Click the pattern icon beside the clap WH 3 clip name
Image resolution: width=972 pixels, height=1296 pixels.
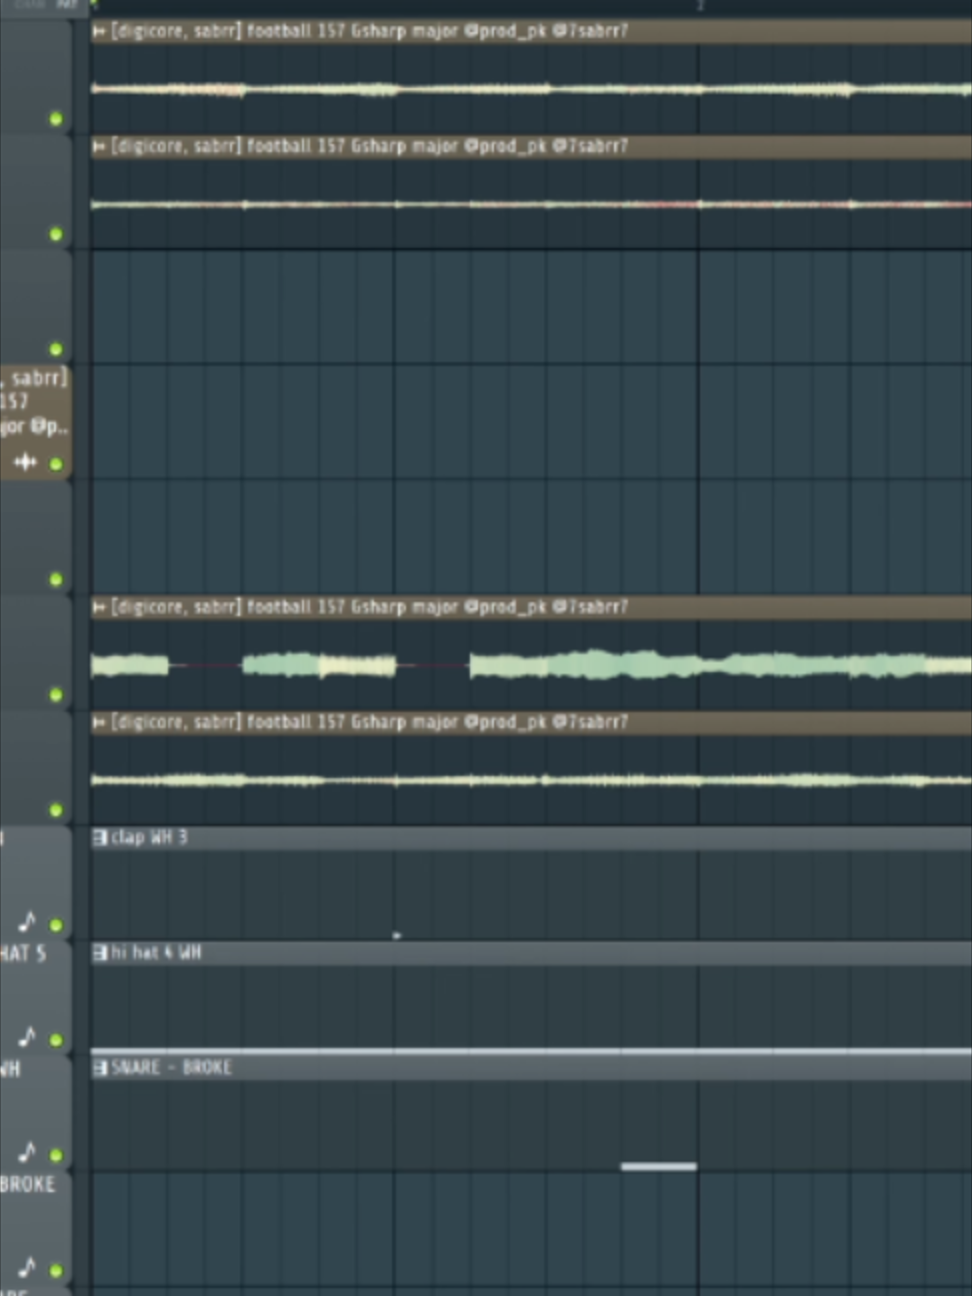point(99,838)
